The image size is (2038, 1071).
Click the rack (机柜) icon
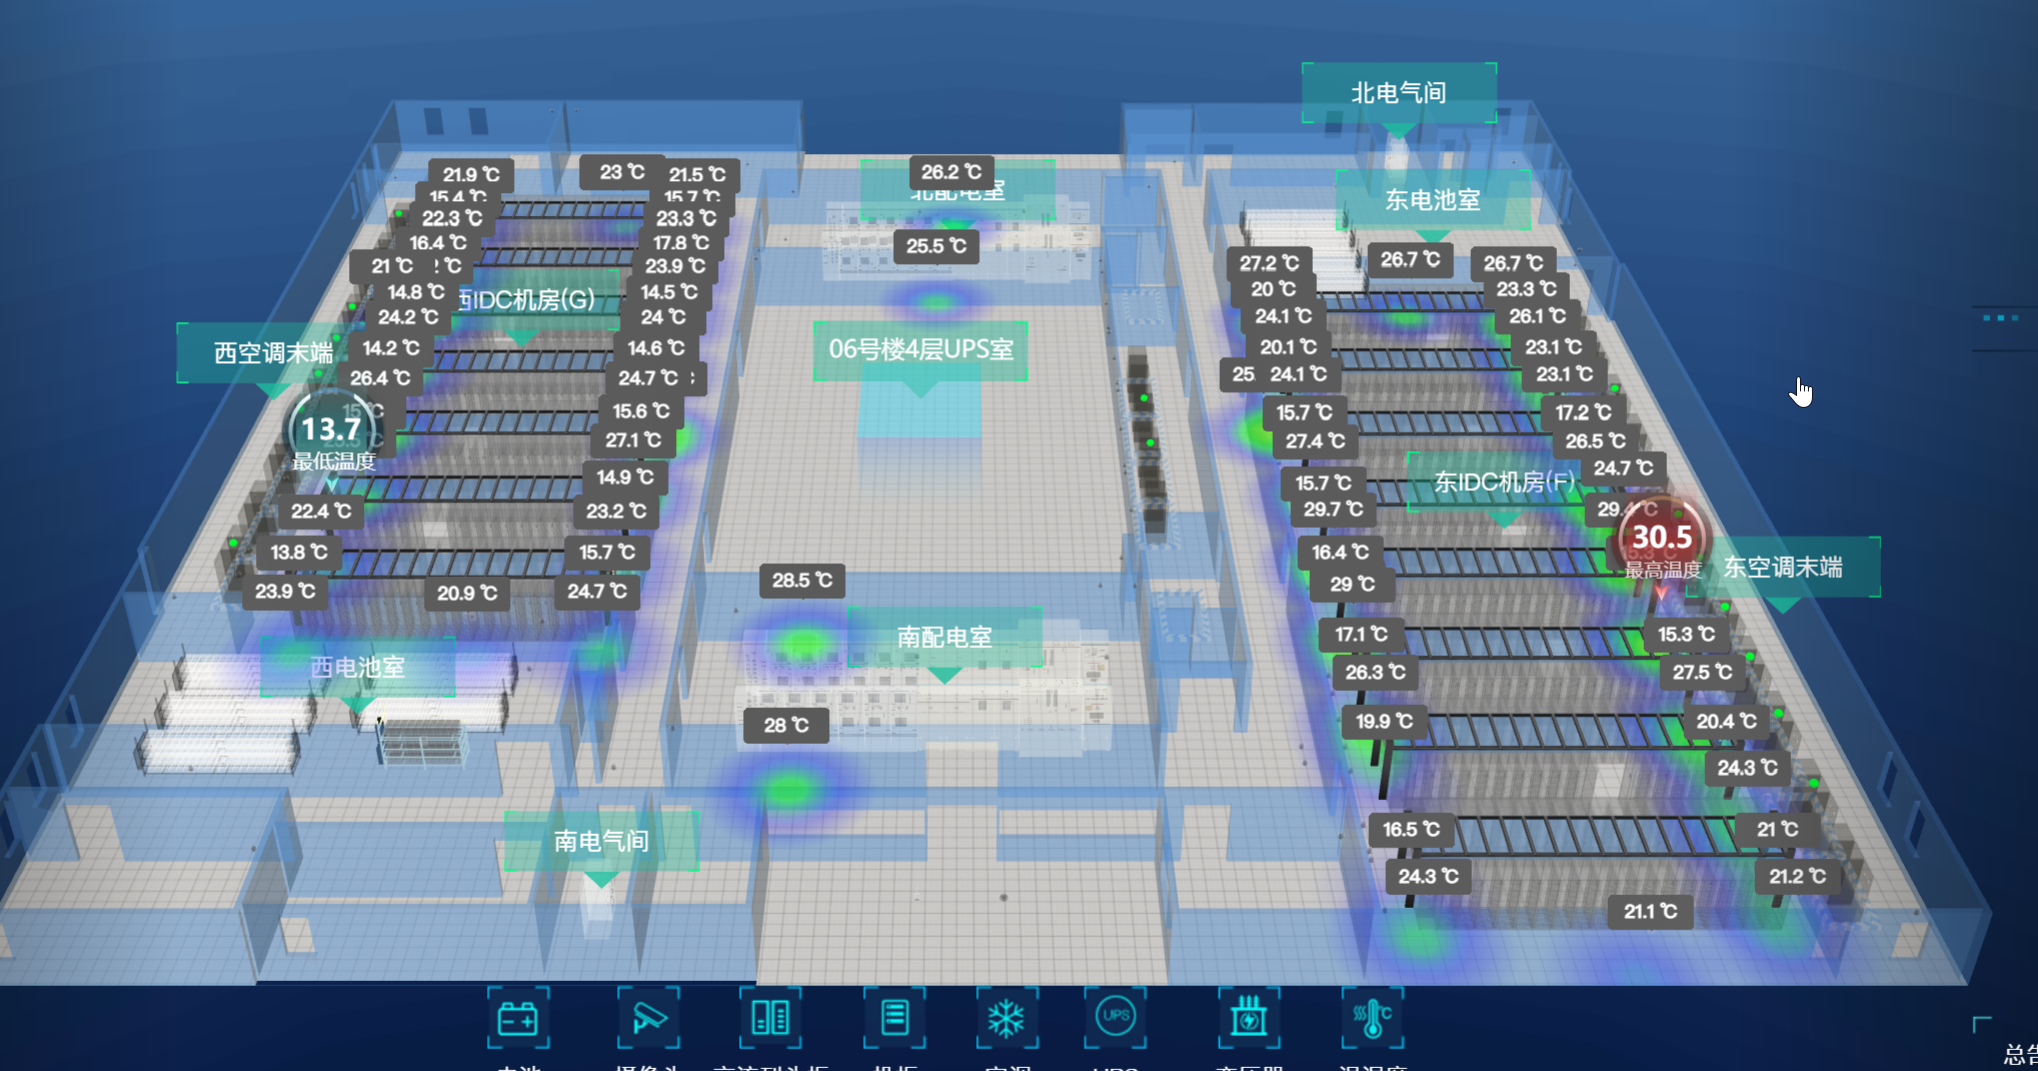895,1019
